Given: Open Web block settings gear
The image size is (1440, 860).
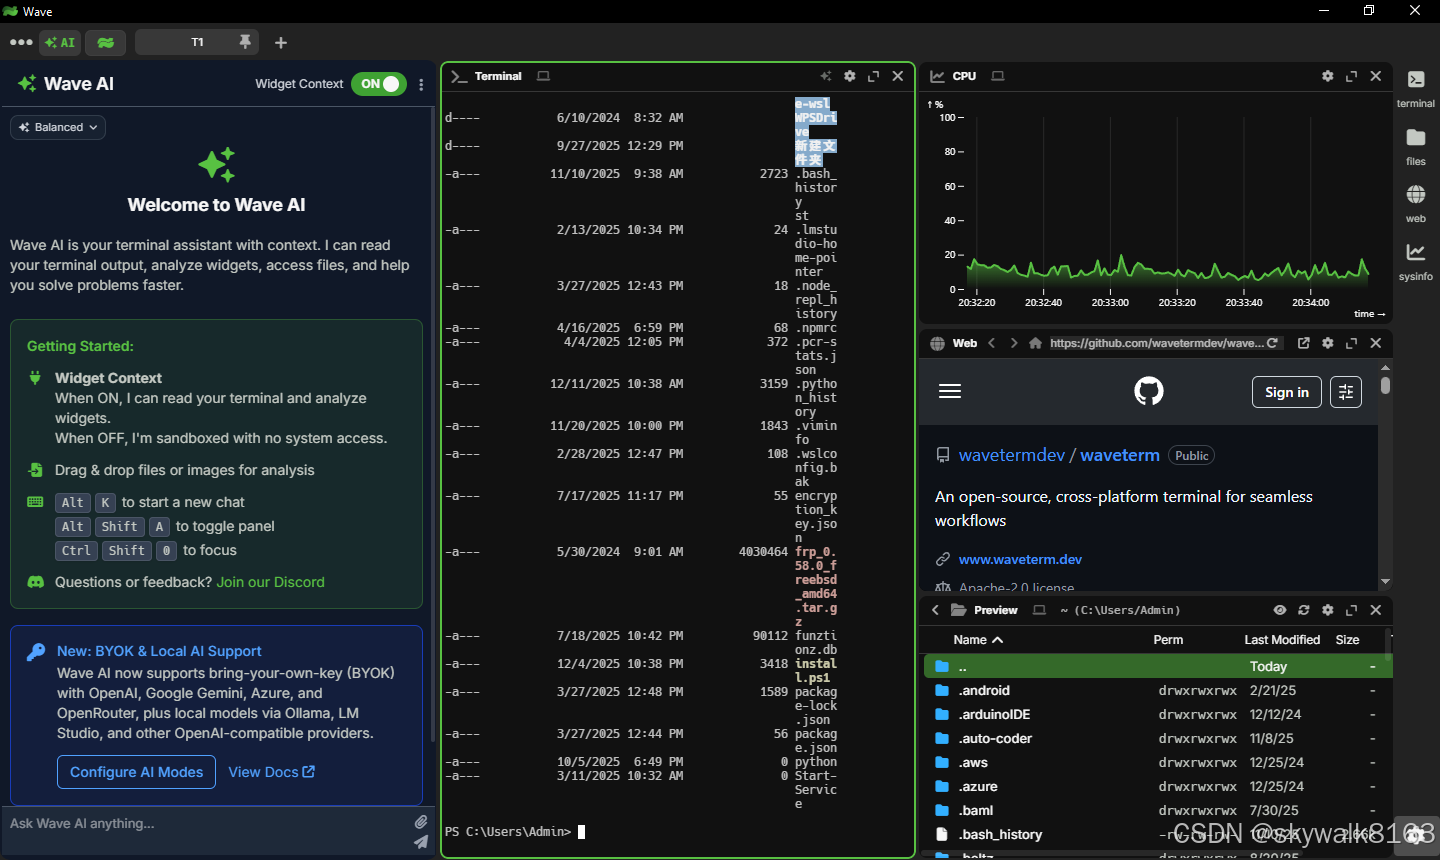Looking at the screenshot, I should tap(1328, 343).
